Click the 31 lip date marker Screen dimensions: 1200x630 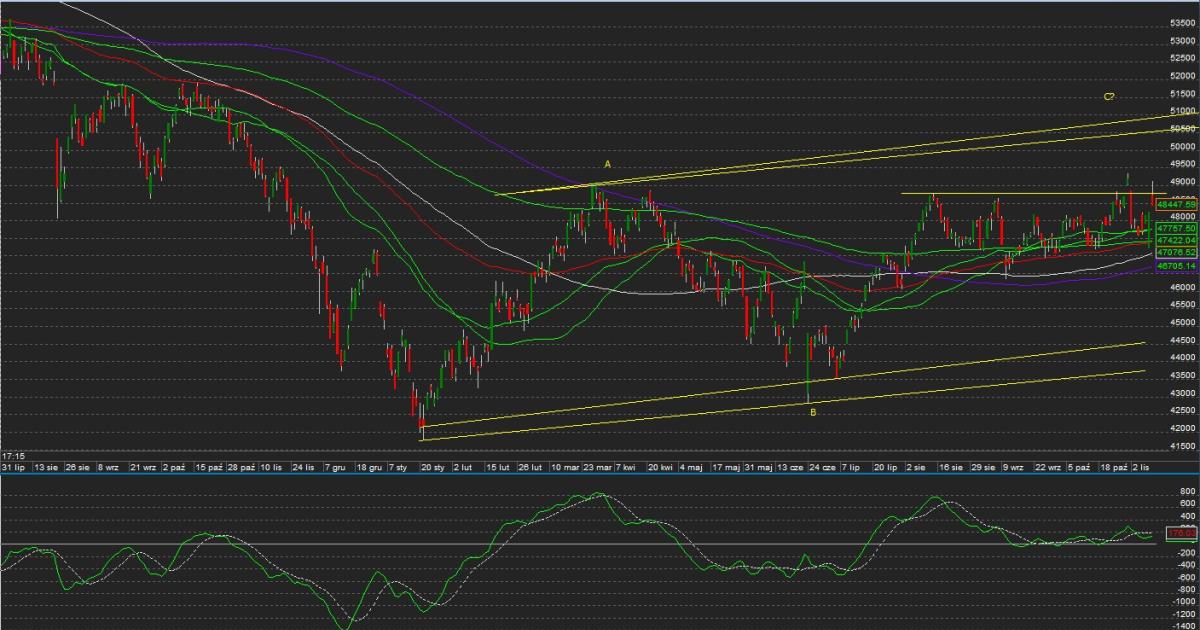tap(13, 467)
